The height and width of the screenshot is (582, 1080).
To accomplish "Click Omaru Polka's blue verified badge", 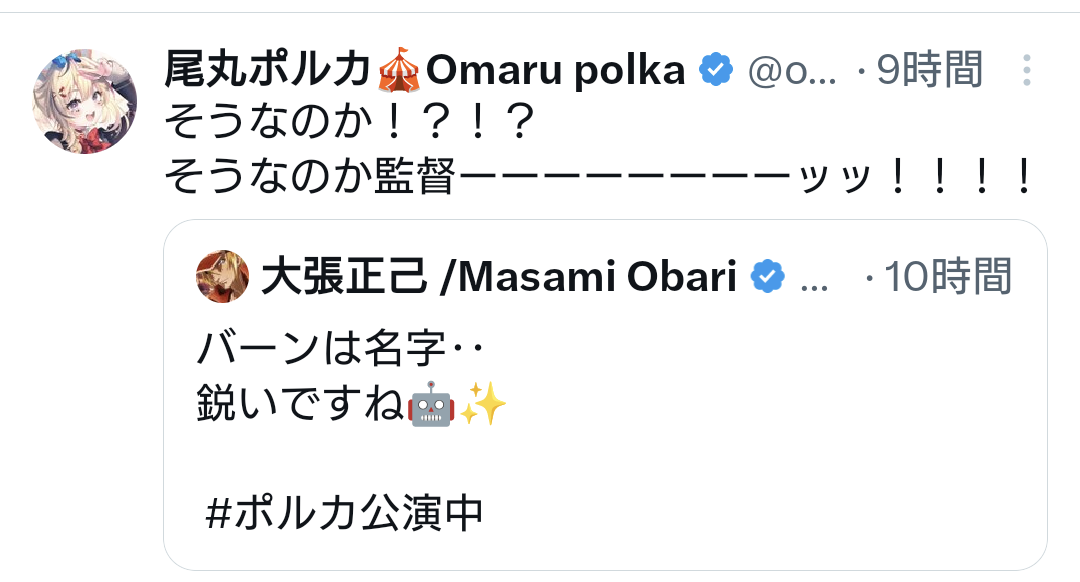I will pyautogui.click(x=715, y=70).
